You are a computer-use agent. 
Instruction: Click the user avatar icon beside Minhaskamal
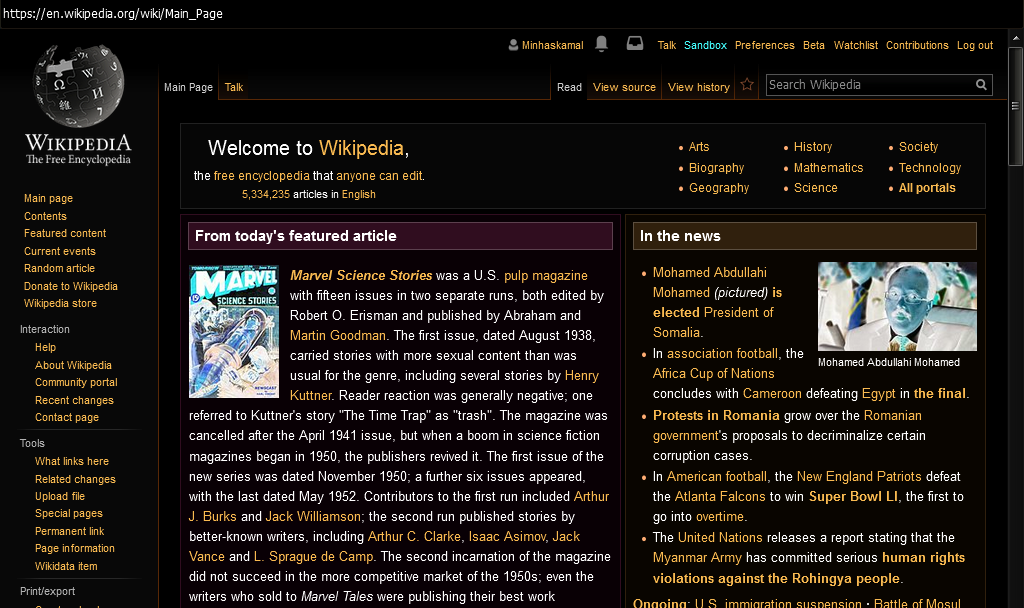pyautogui.click(x=513, y=45)
